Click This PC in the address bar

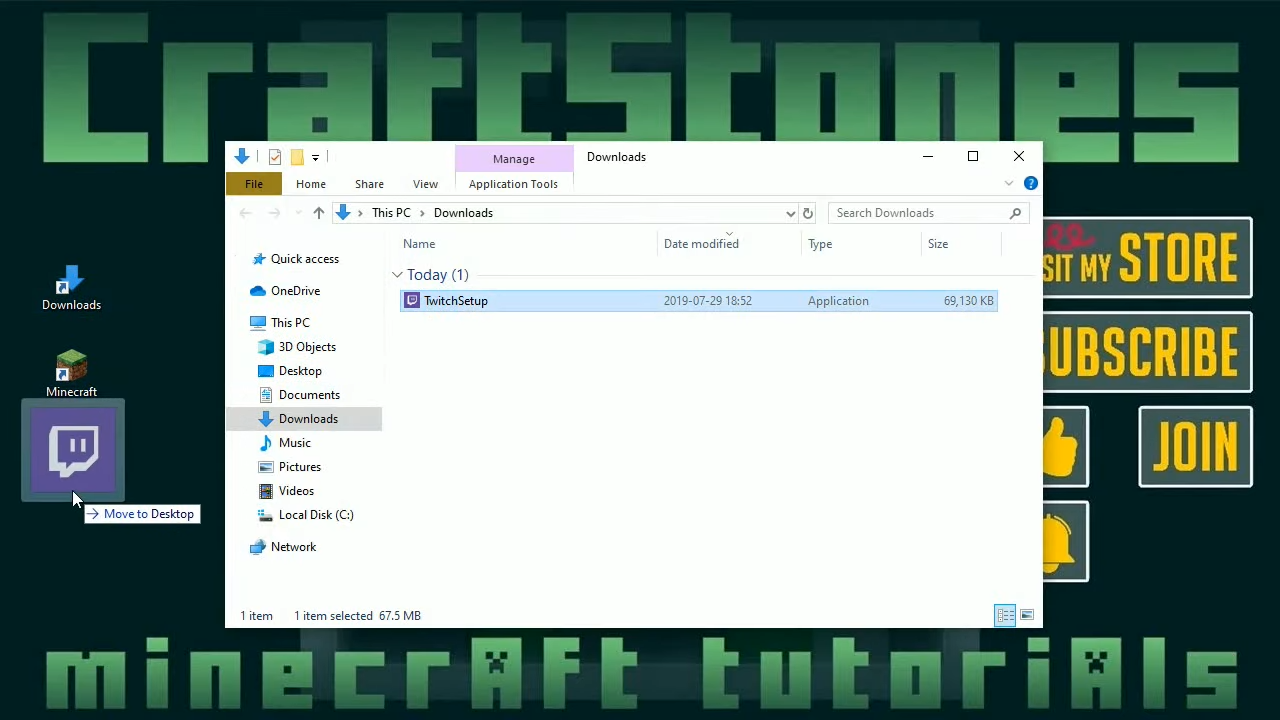(391, 213)
